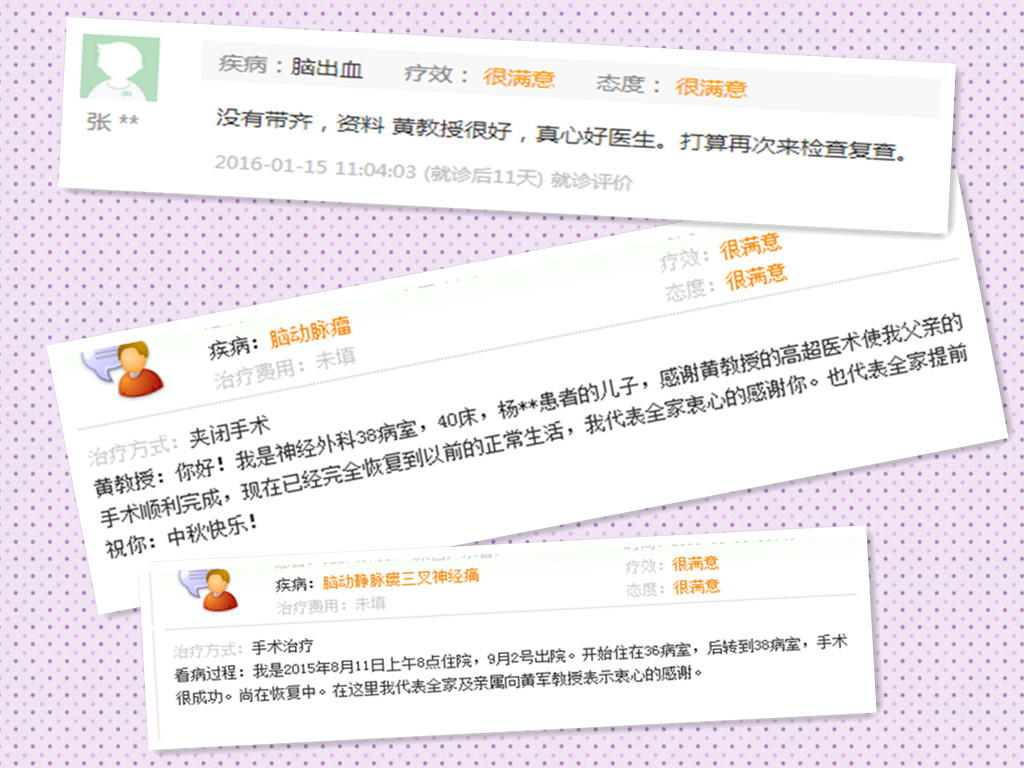
Task: Open the 脑出血 disease label
Action: click(x=327, y=67)
